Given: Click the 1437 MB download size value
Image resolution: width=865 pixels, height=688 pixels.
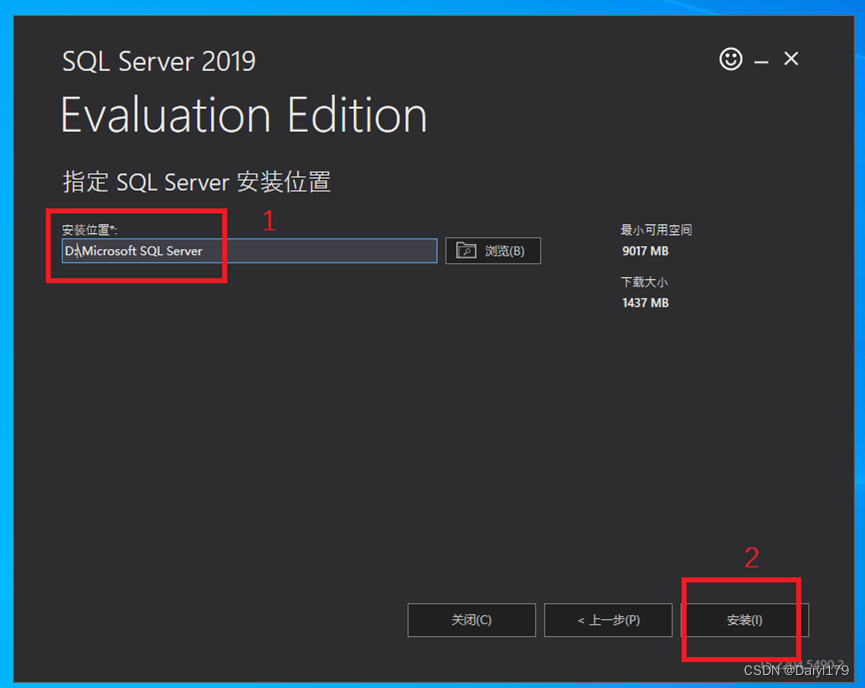Looking at the screenshot, I should (645, 303).
